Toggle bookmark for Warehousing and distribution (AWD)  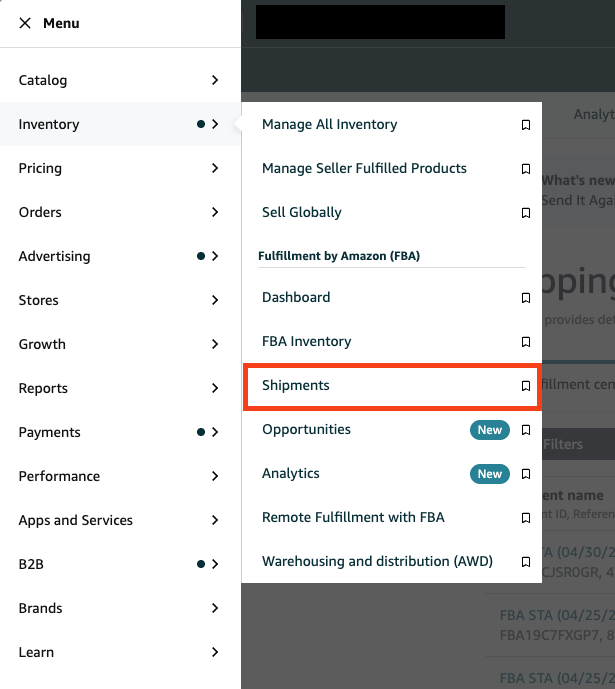coord(525,562)
